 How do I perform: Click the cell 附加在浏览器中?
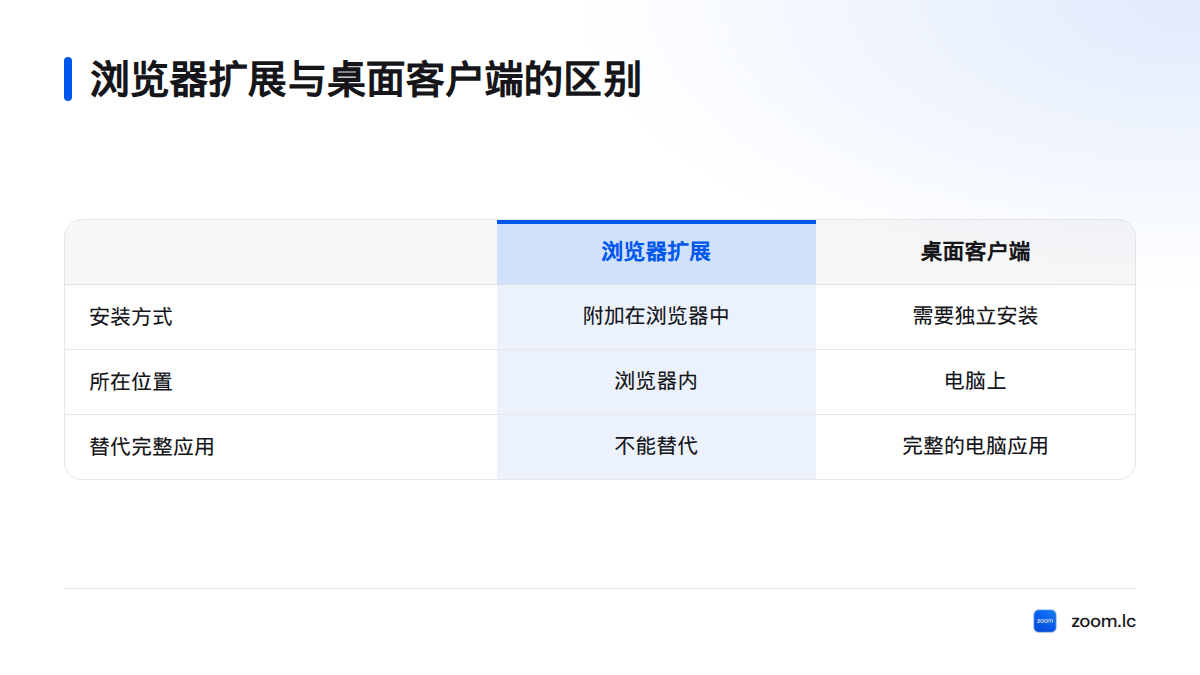656,317
